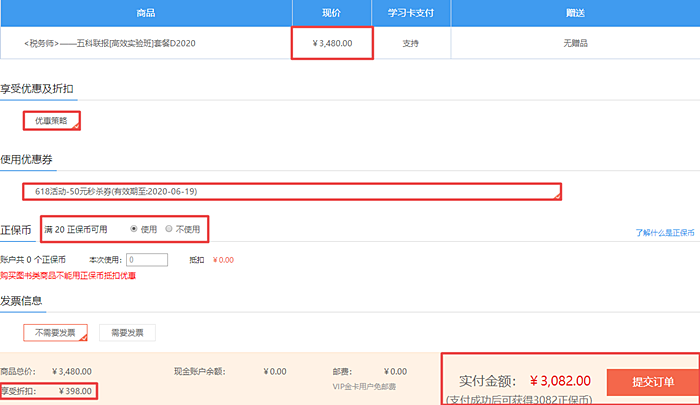Click the 邮费 ¥0.00 value

pyautogui.click(x=395, y=372)
